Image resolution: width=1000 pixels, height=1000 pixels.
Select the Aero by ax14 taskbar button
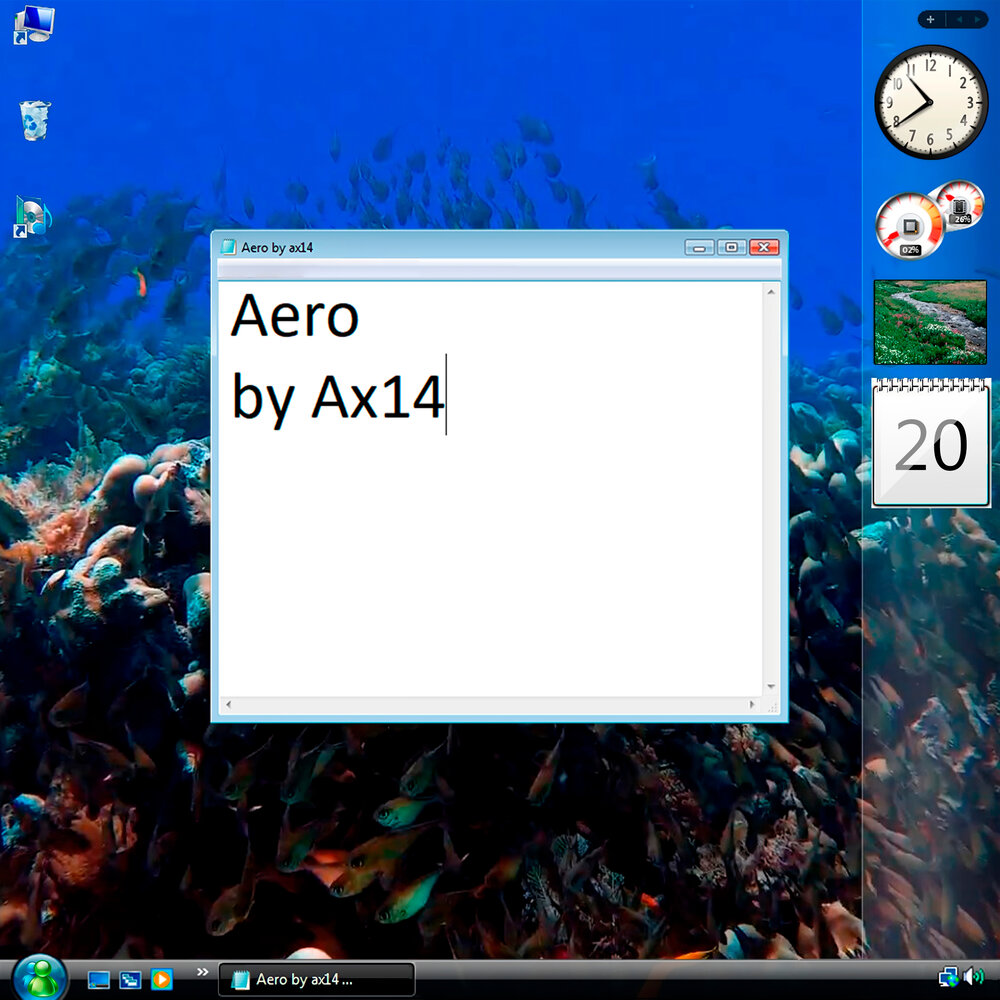pos(316,980)
